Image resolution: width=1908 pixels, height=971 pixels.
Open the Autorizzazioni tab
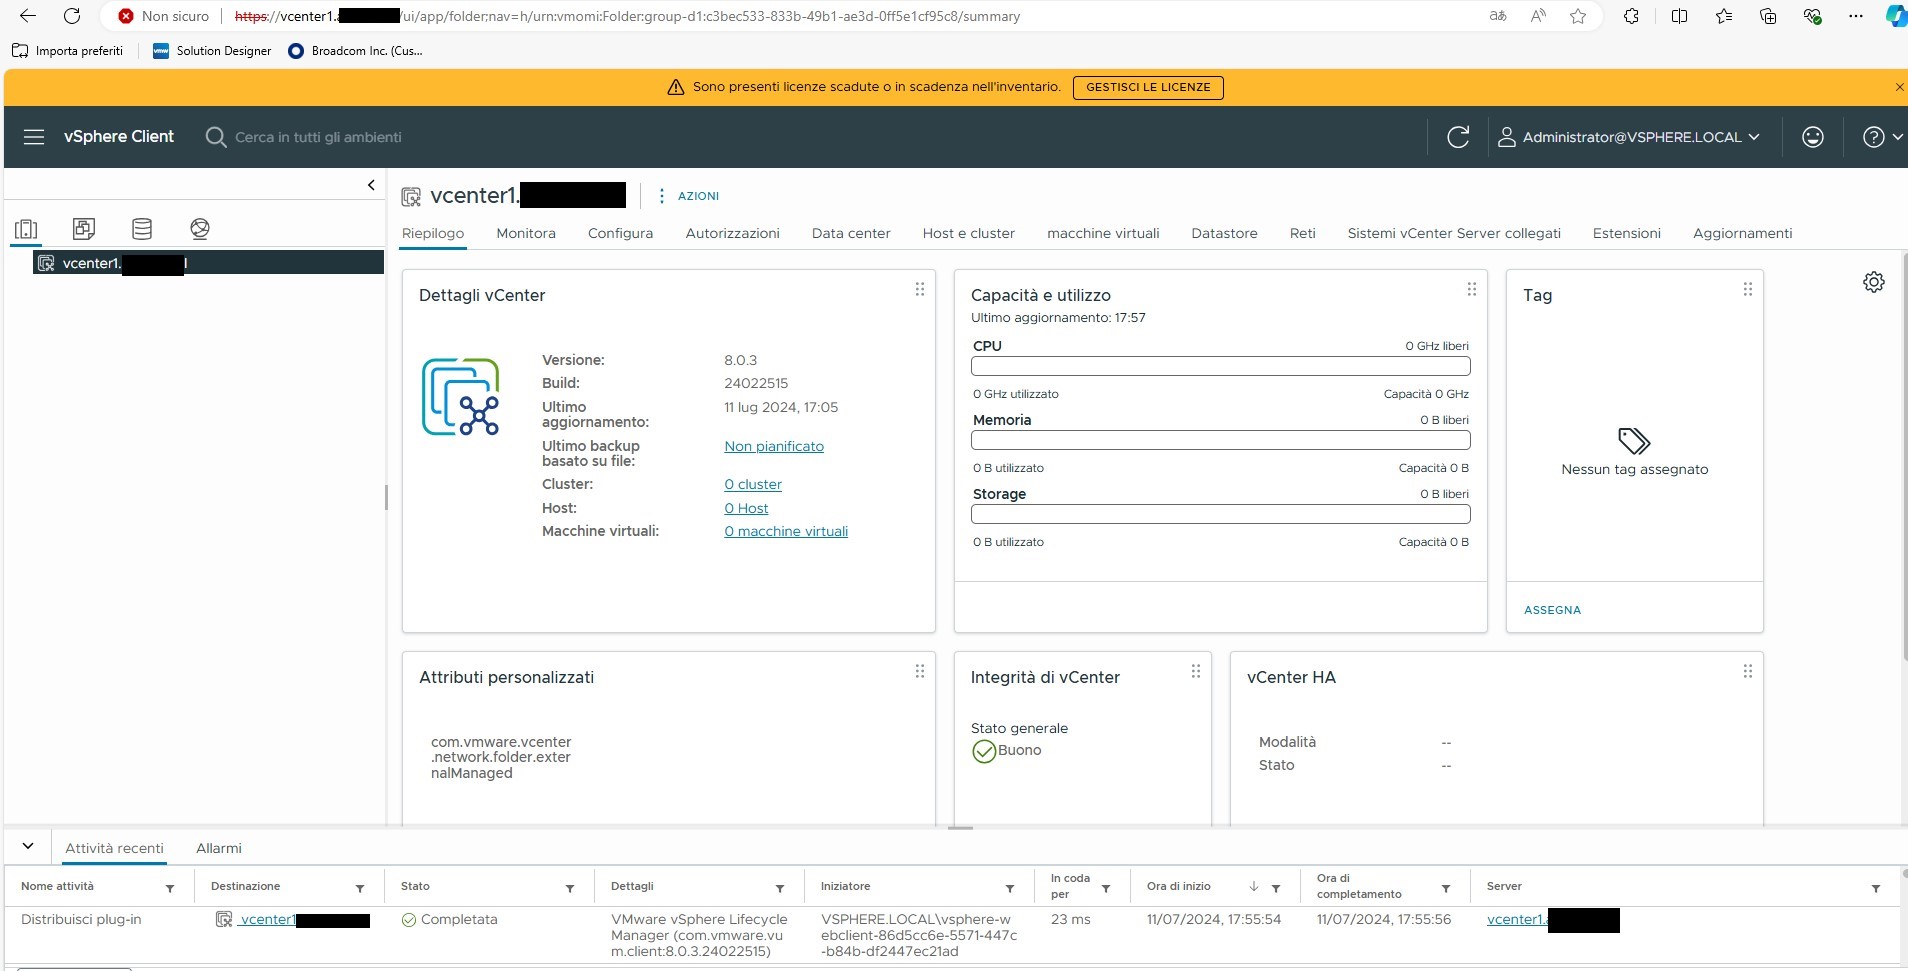pos(732,233)
